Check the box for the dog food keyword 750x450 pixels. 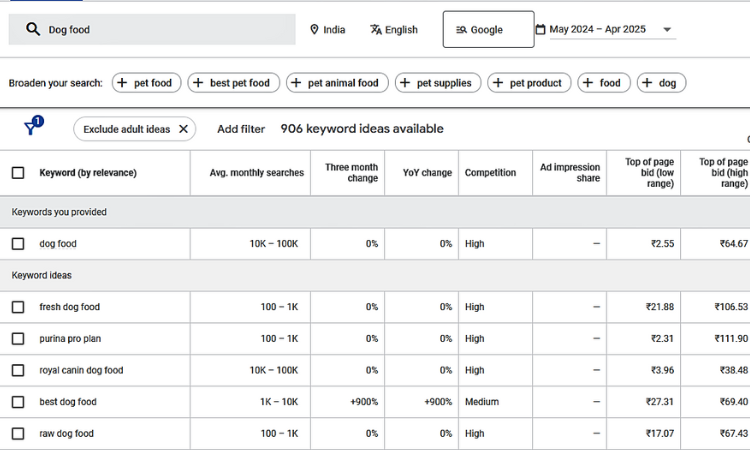pos(18,244)
